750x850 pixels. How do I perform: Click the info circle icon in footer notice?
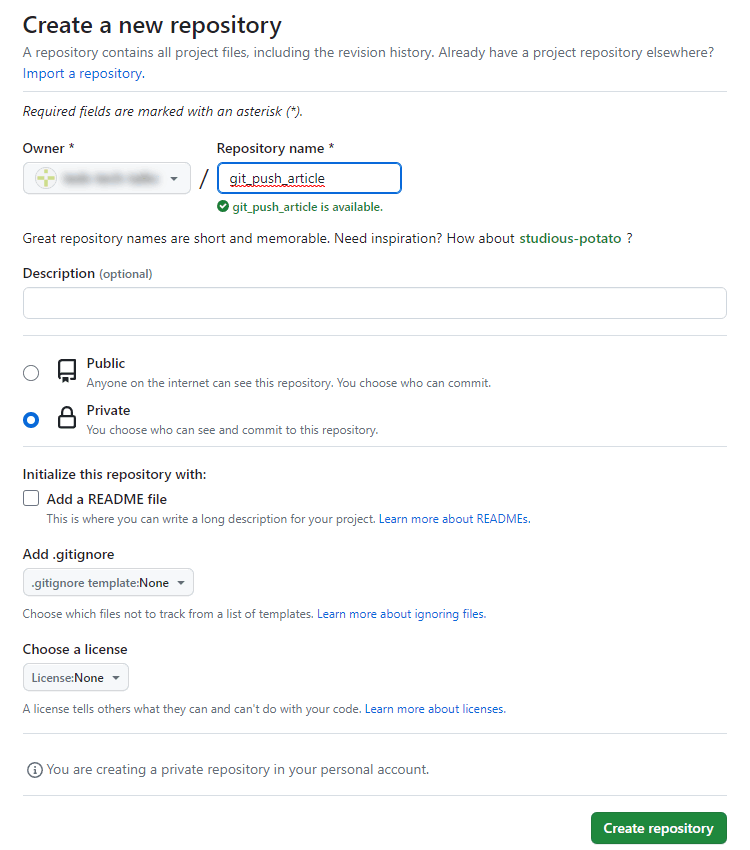(35, 770)
